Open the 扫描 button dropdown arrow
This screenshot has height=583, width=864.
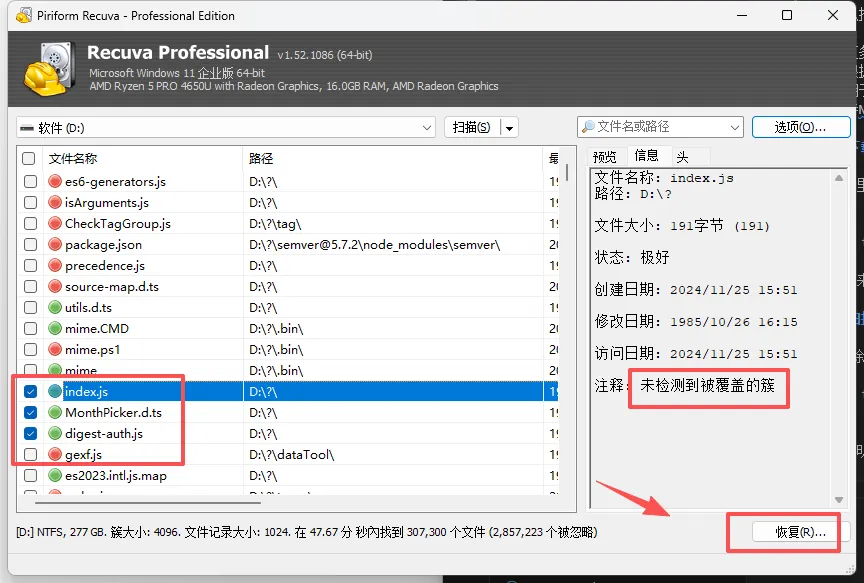510,128
